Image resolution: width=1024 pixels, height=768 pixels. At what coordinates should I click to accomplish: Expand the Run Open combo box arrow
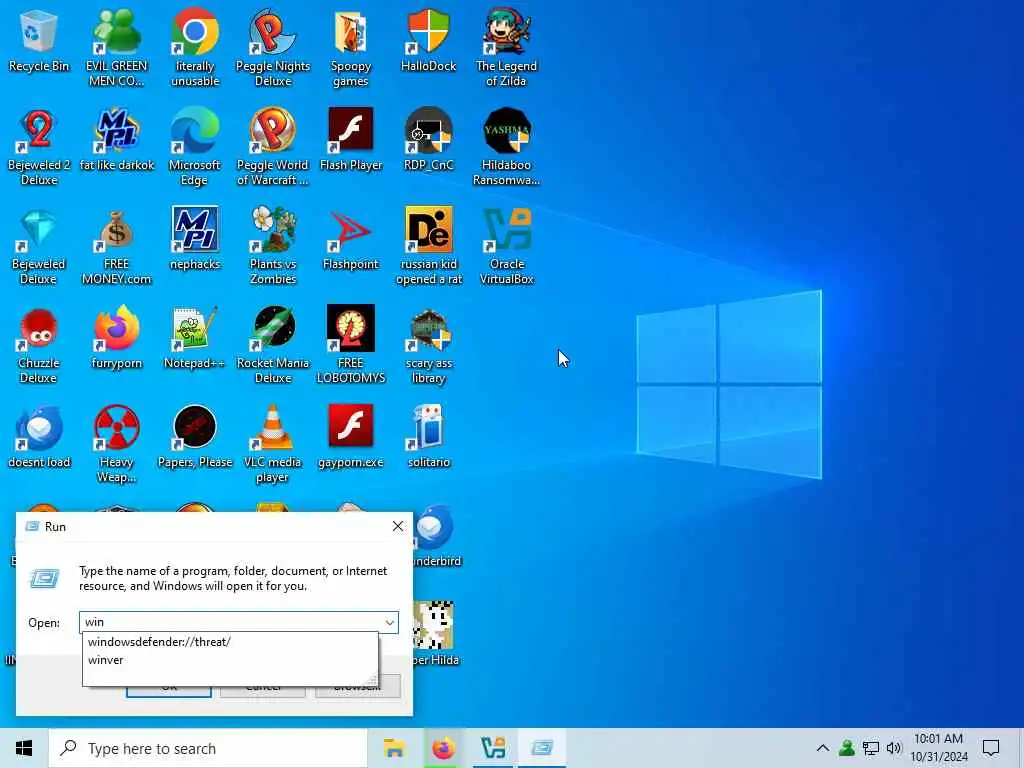(x=390, y=622)
